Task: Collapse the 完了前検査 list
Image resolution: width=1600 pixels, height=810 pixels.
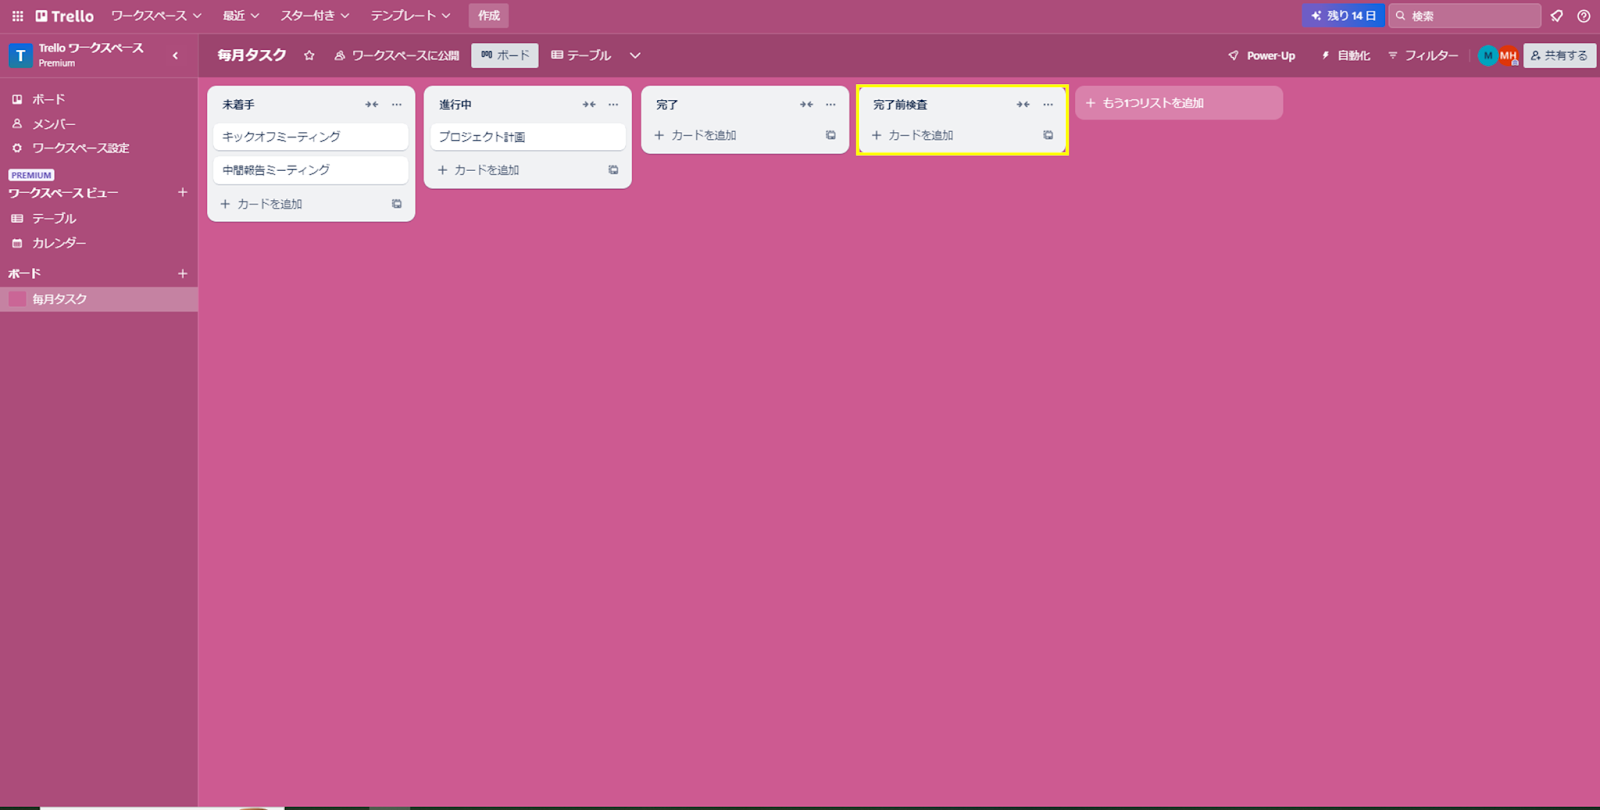Action: point(1023,104)
